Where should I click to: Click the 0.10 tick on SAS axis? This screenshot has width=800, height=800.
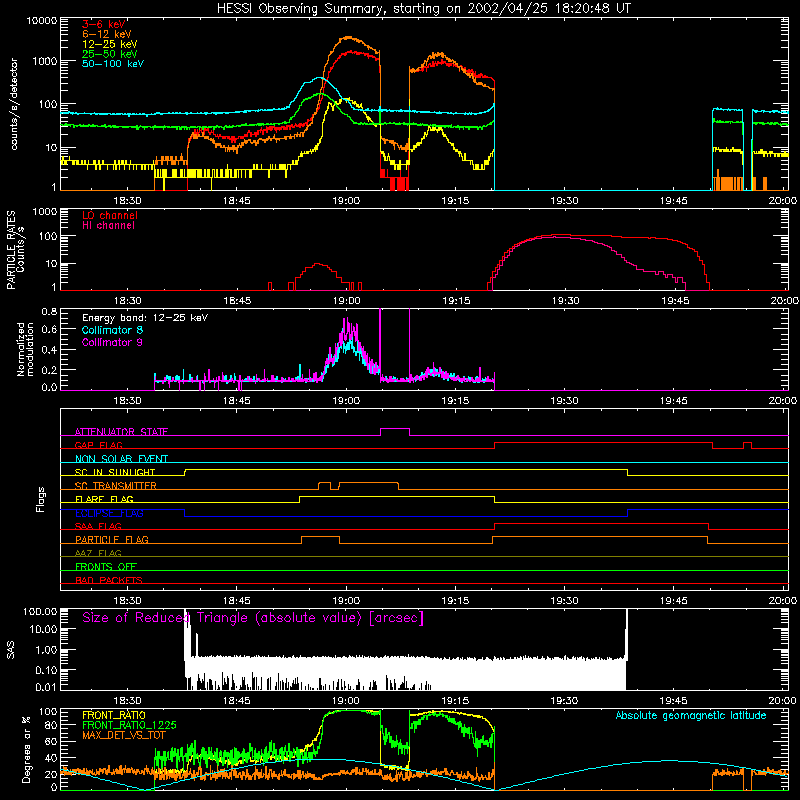[46, 670]
